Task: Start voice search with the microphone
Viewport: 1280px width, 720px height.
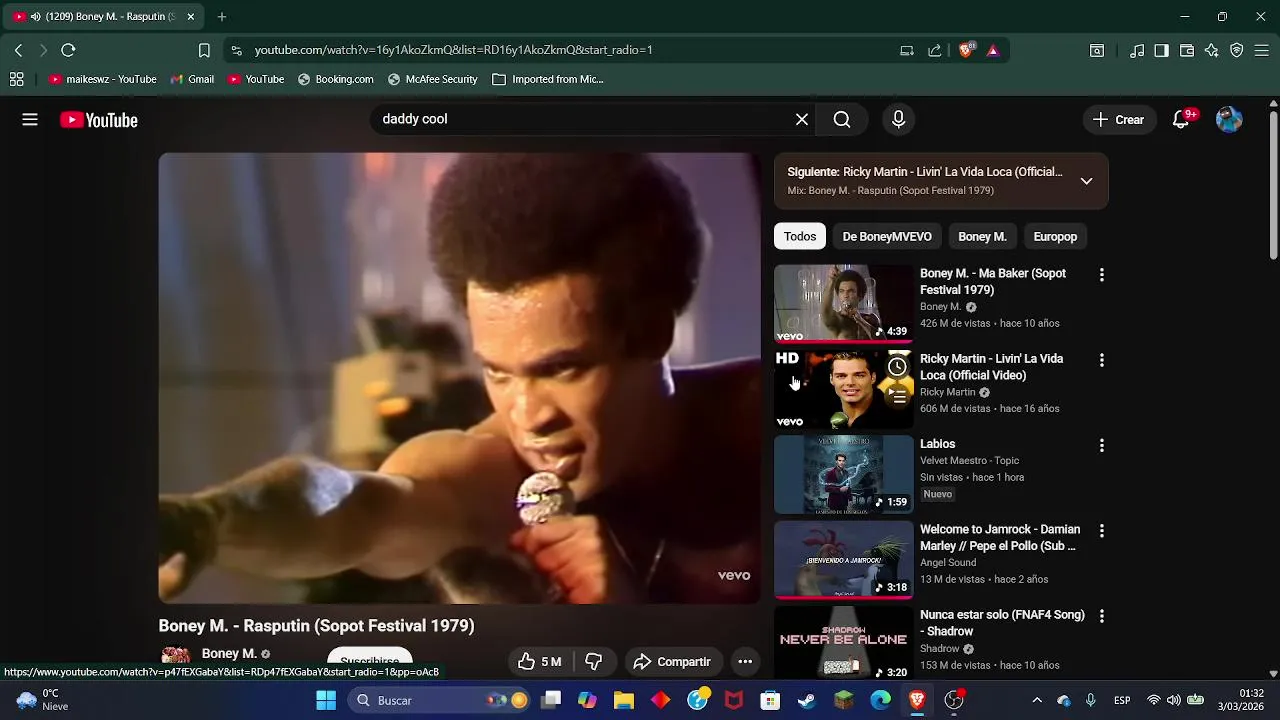Action: click(898, 120)
